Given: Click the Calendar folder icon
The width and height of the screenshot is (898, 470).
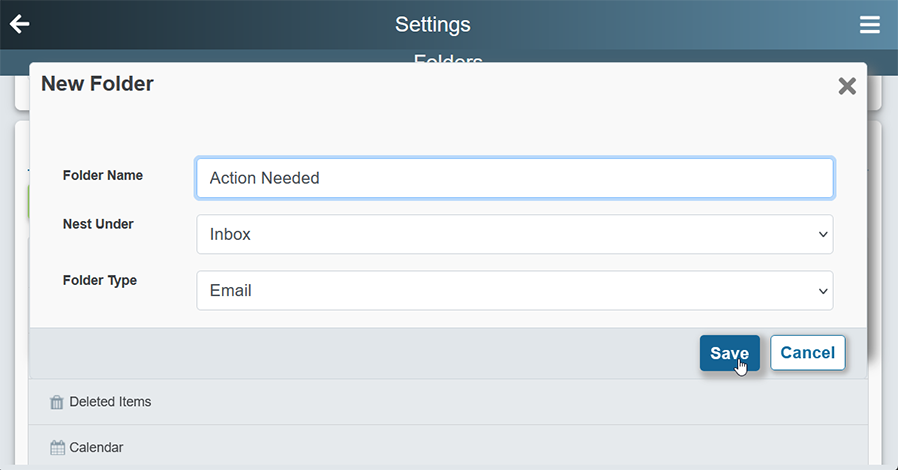Looking at the screenshot, I should point(57,448).
